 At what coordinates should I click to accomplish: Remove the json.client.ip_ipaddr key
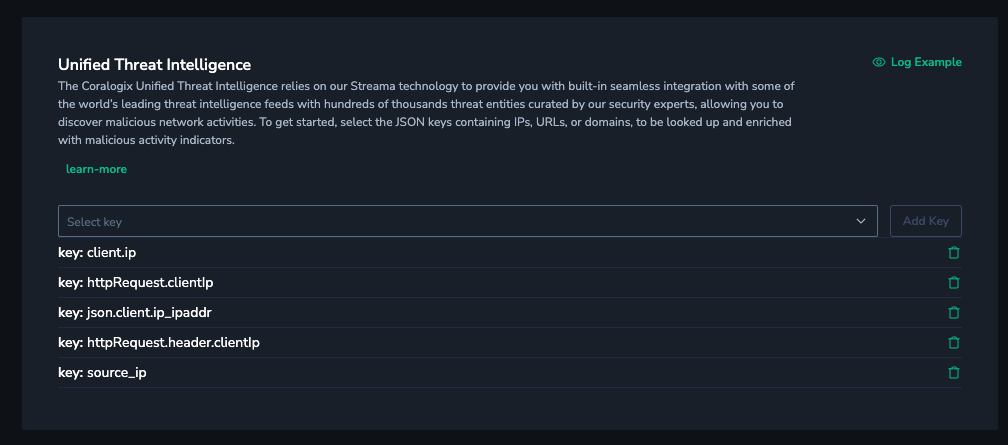[953, 313]
